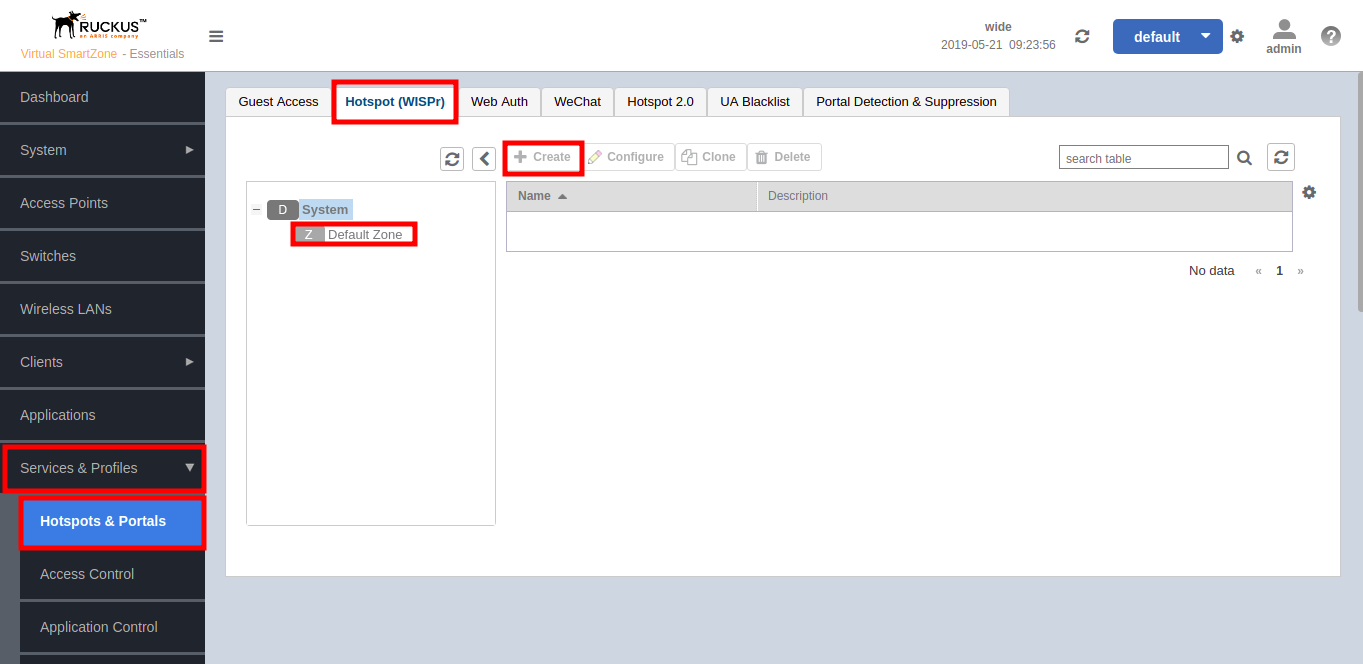Open Applications in sidebar

coord(102,415)
